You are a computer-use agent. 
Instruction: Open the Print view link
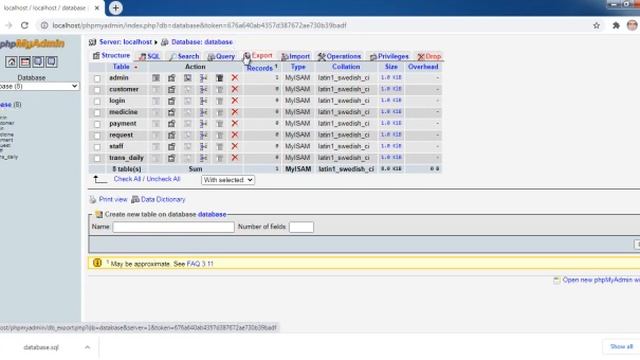click(x=113, y=199)
